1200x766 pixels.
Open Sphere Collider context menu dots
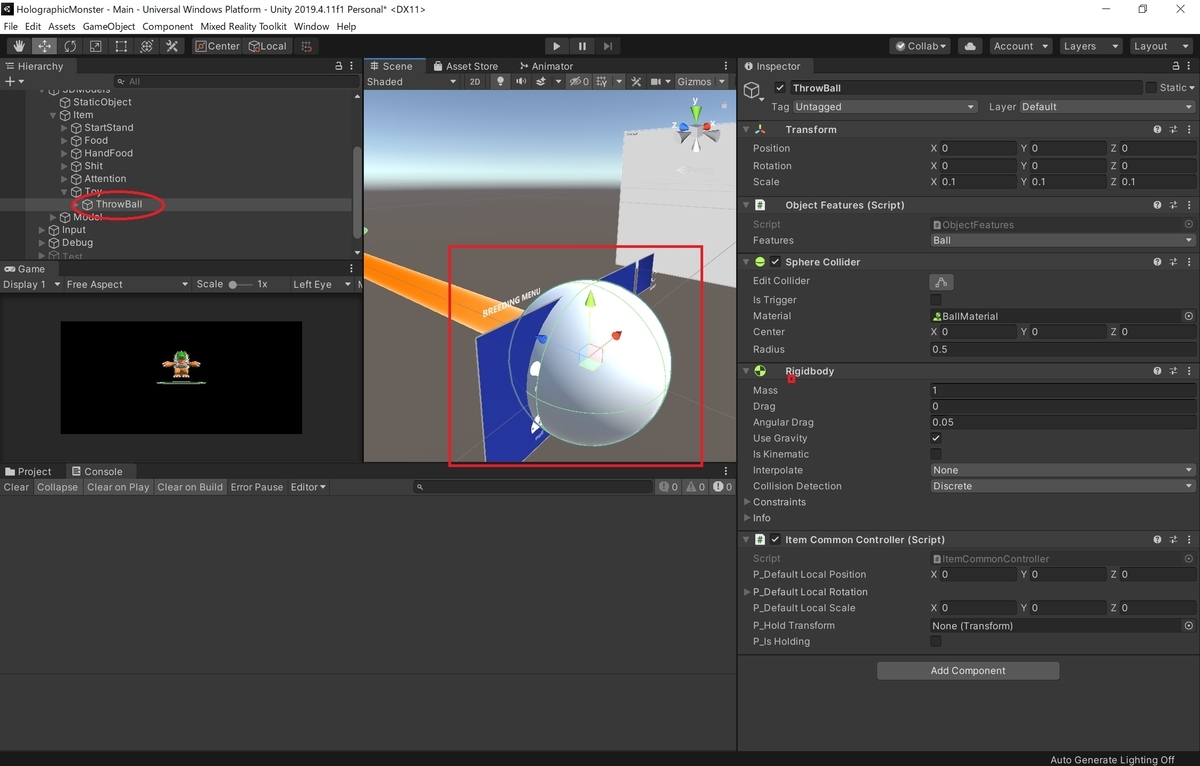[1189, 262]
